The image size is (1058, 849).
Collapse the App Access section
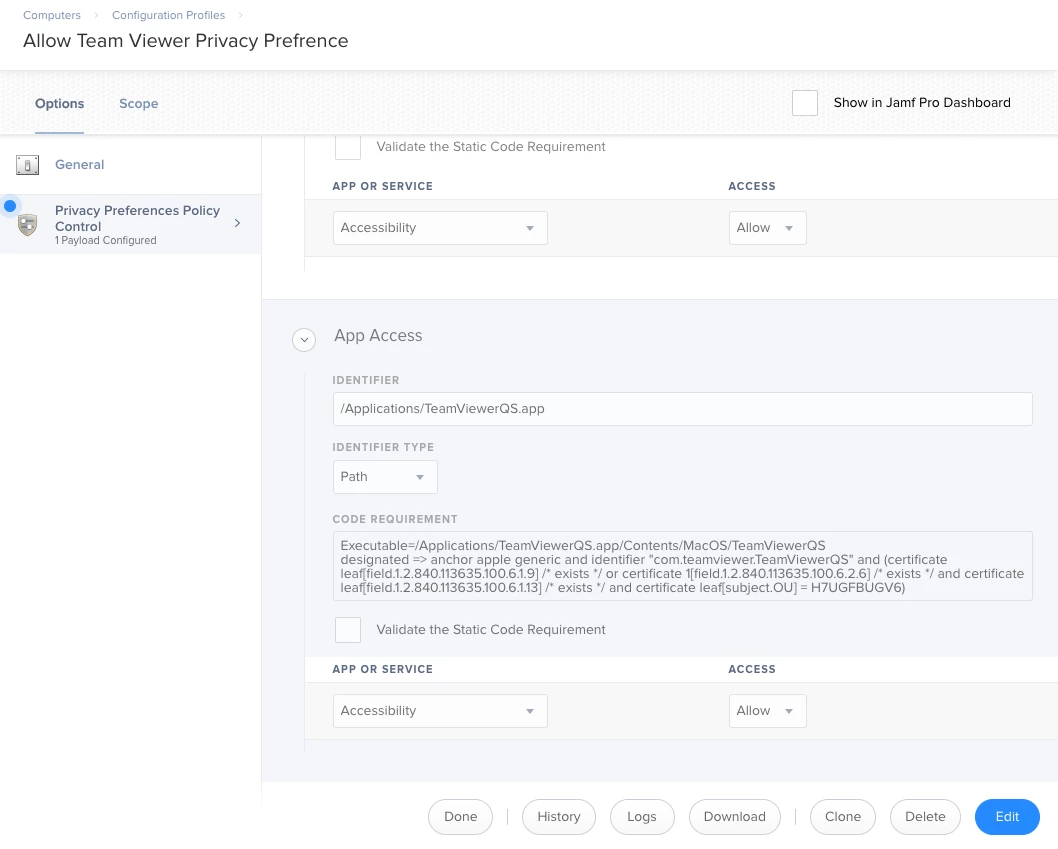tap(304, 339)
